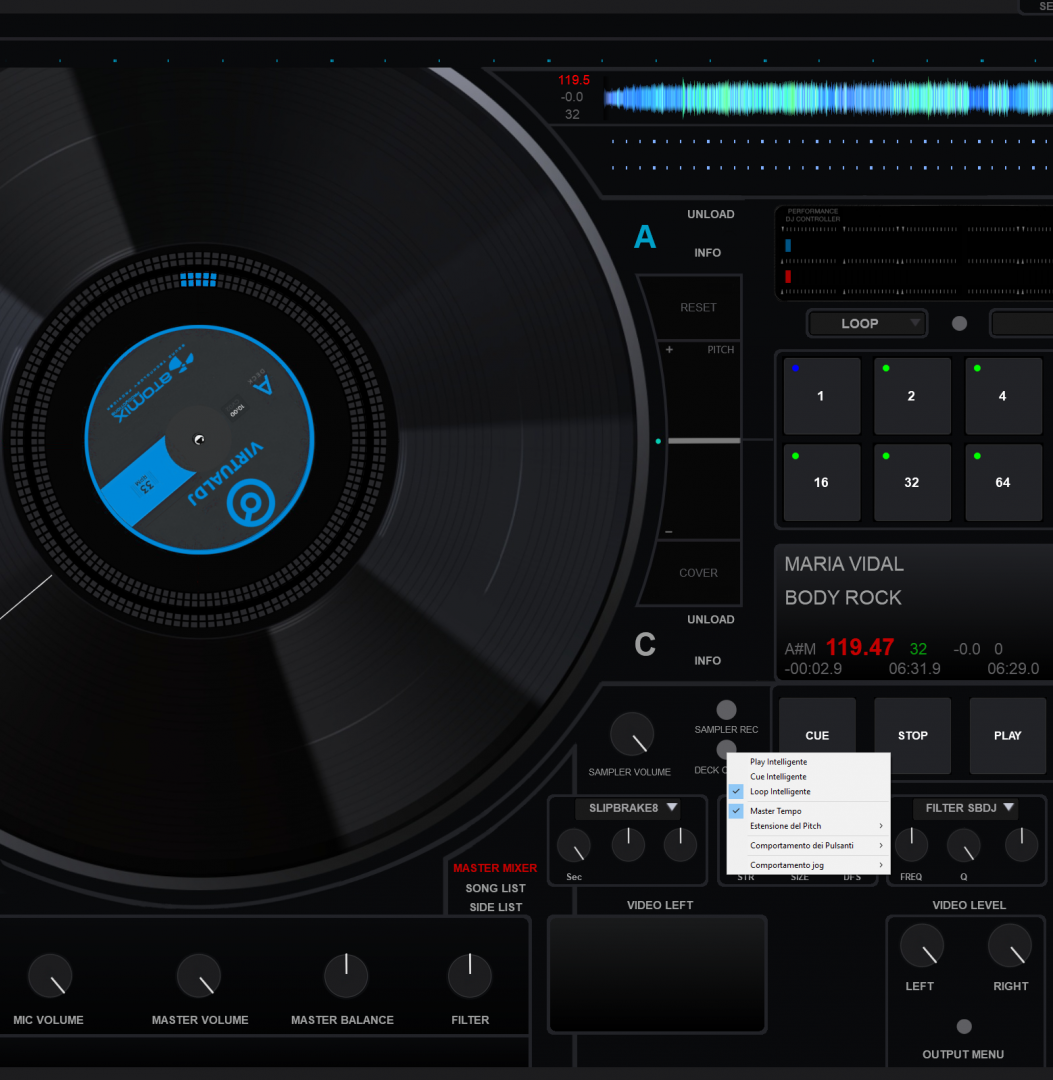Click the red BPM value 119.47
Screen dimensions: 1053x1080
pyautogui.click(x=859, y=647)
